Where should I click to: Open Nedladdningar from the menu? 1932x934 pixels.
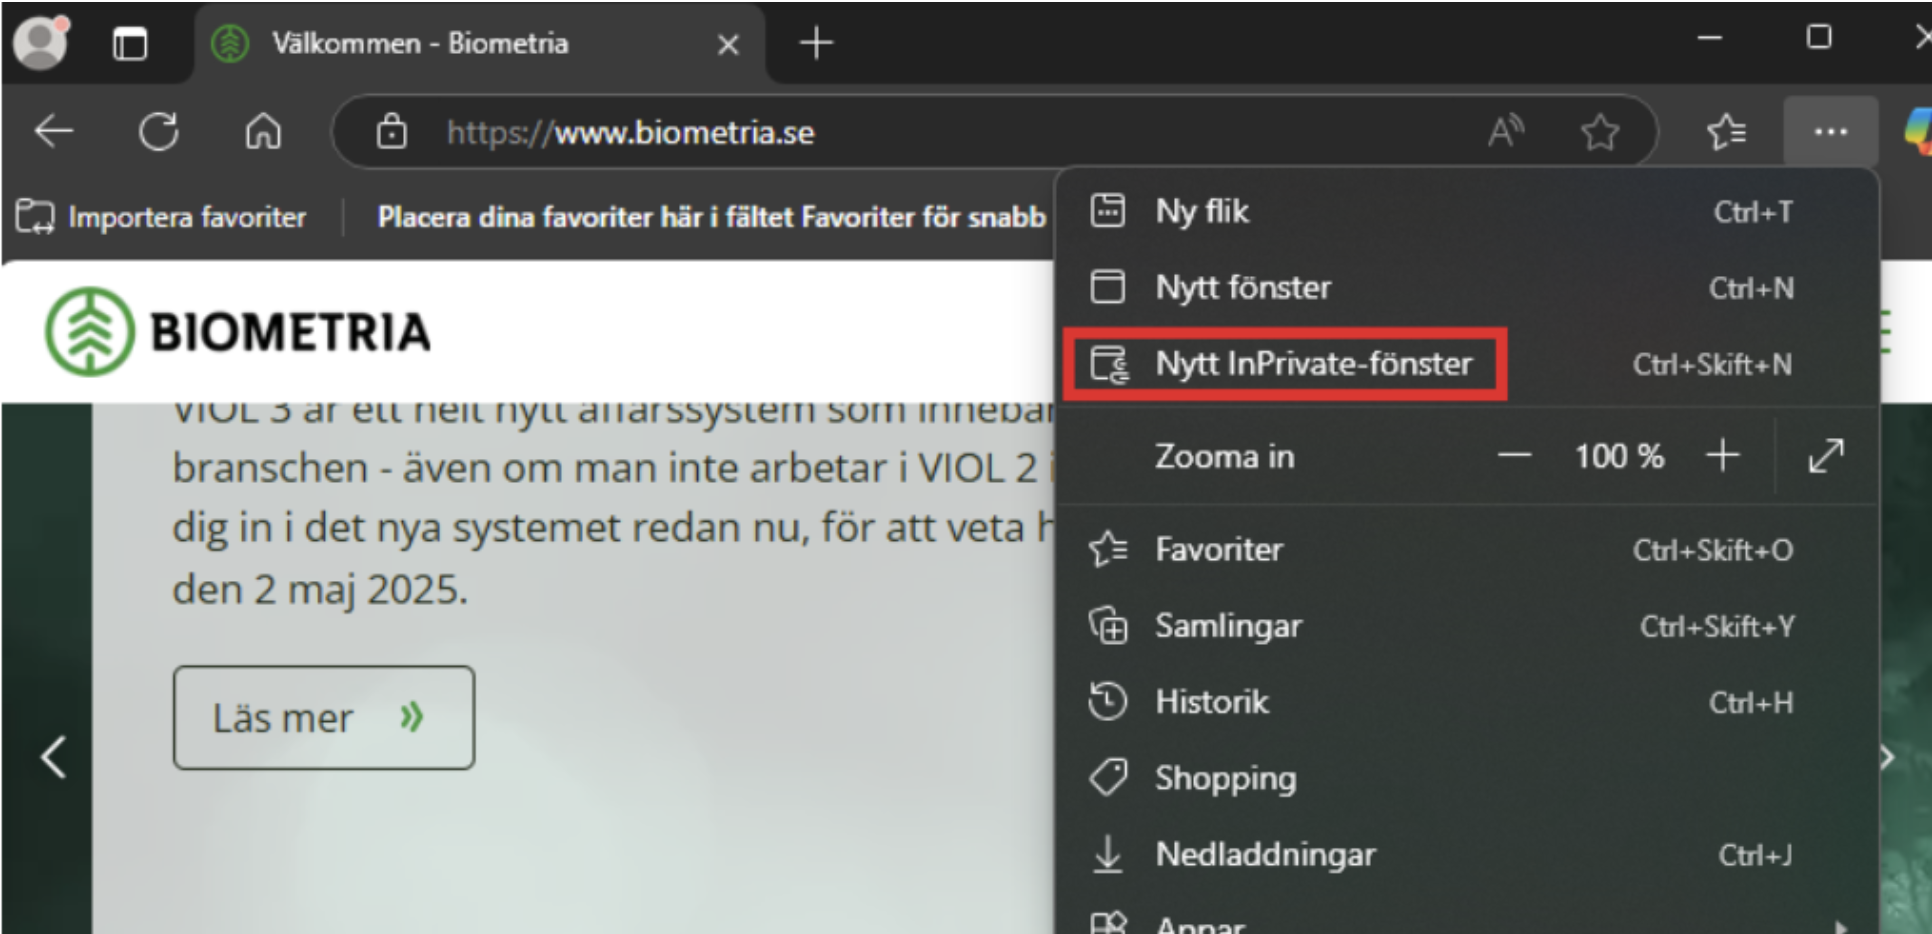point(1466,854)
